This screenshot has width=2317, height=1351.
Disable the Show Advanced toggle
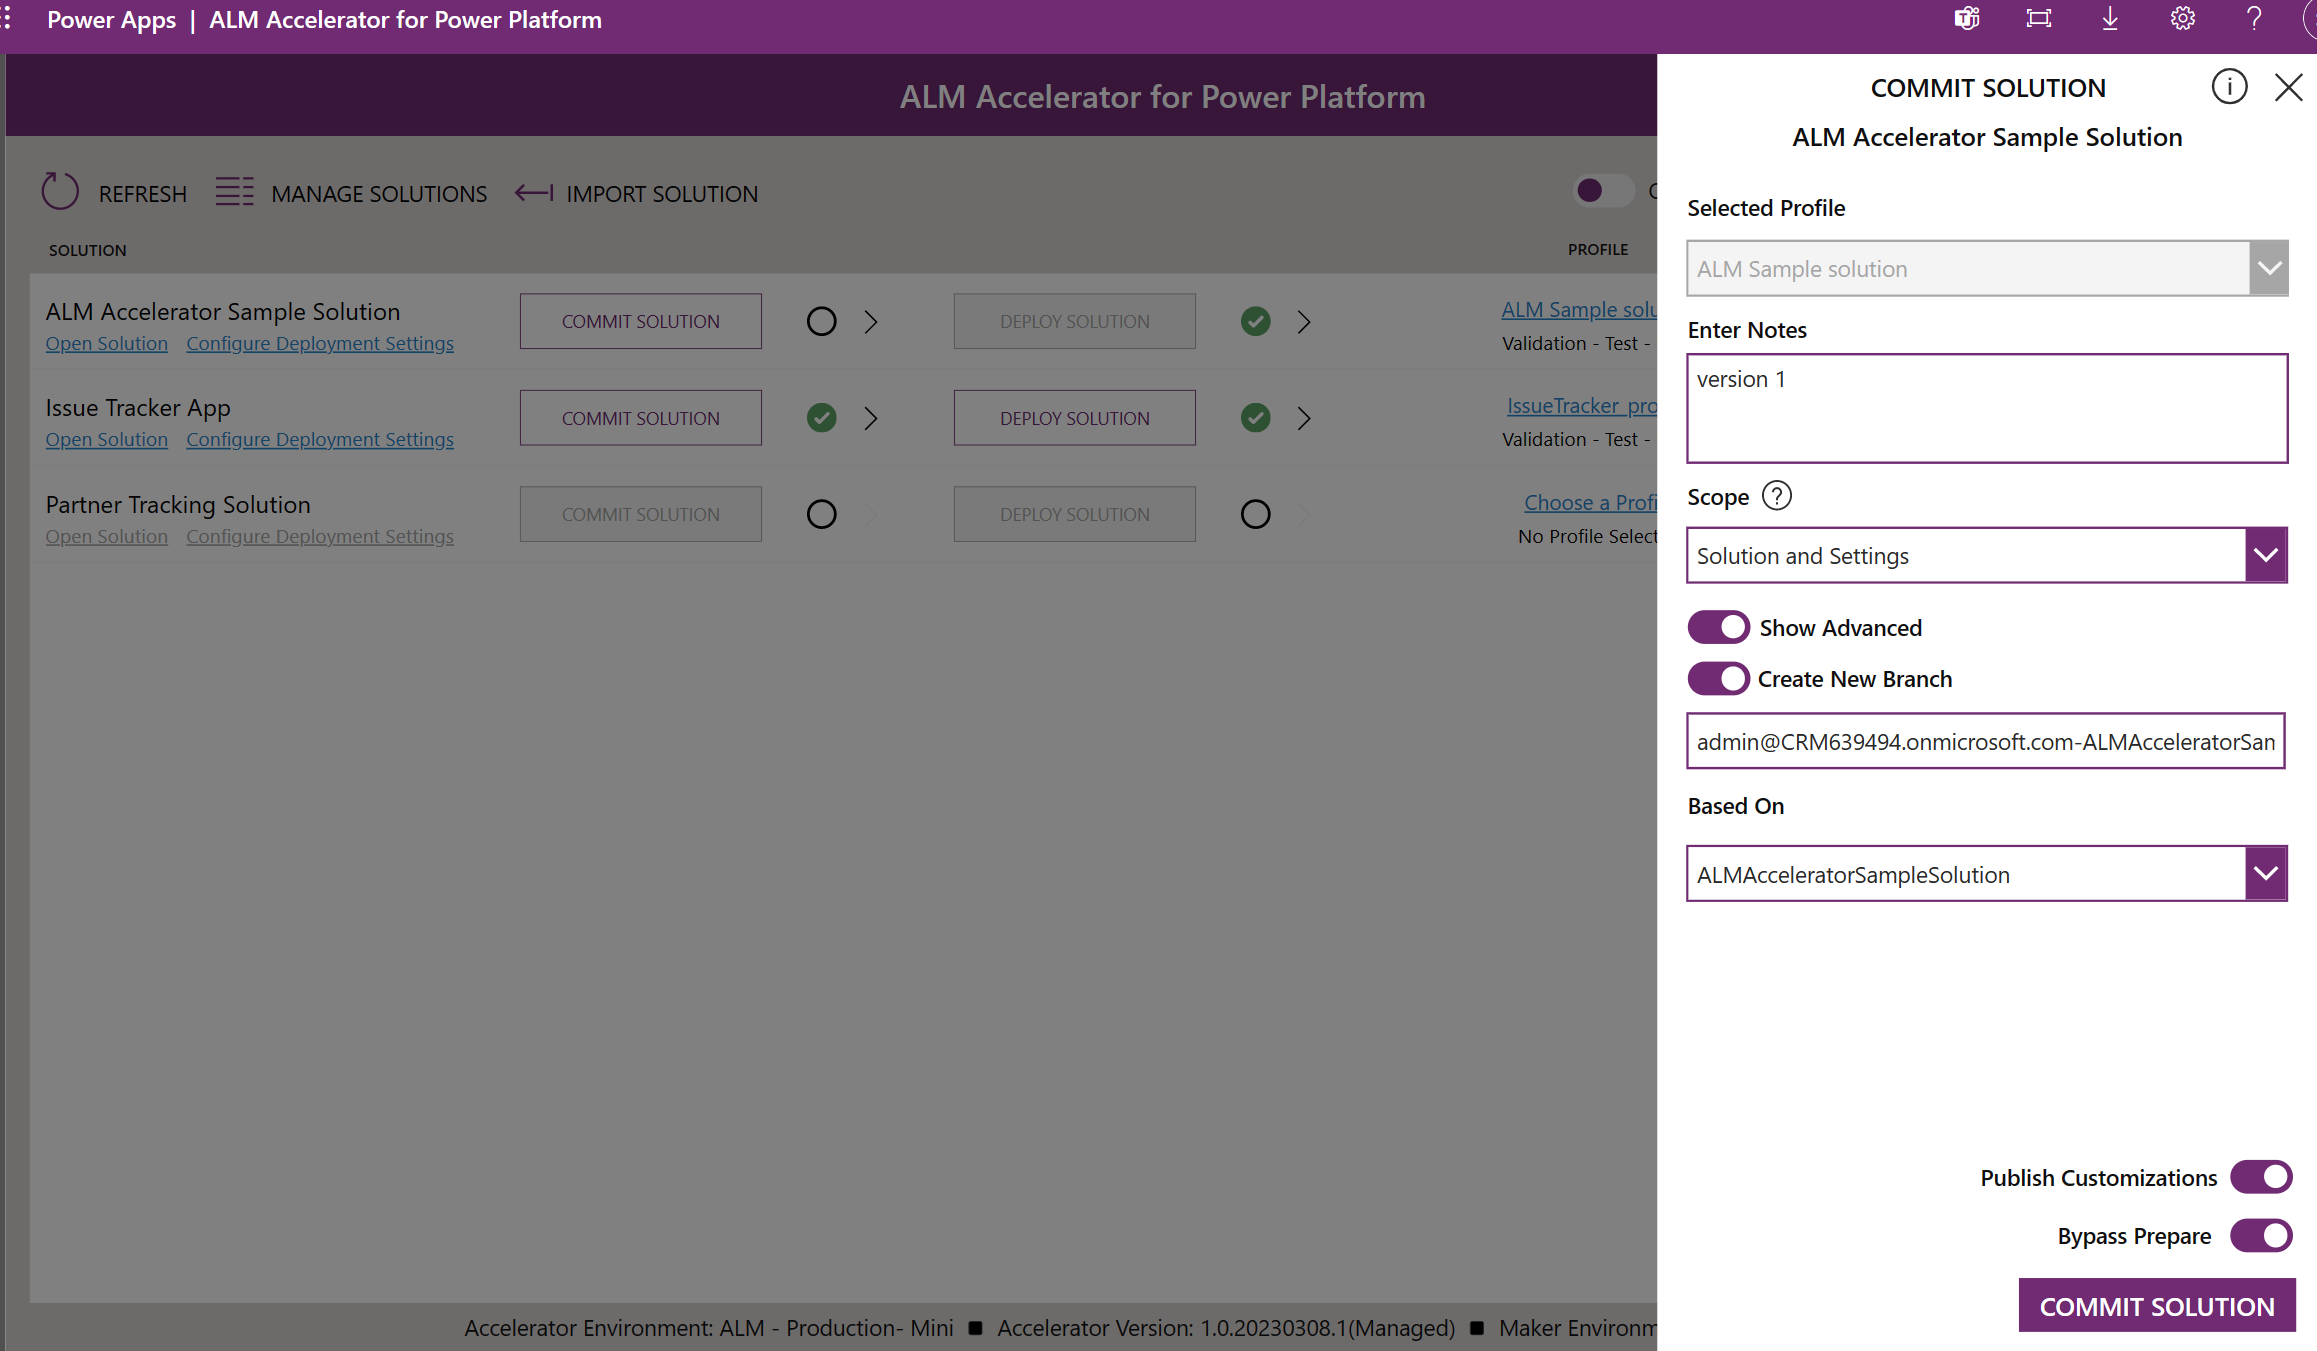pyautogui.click(x=1718, y=626)
